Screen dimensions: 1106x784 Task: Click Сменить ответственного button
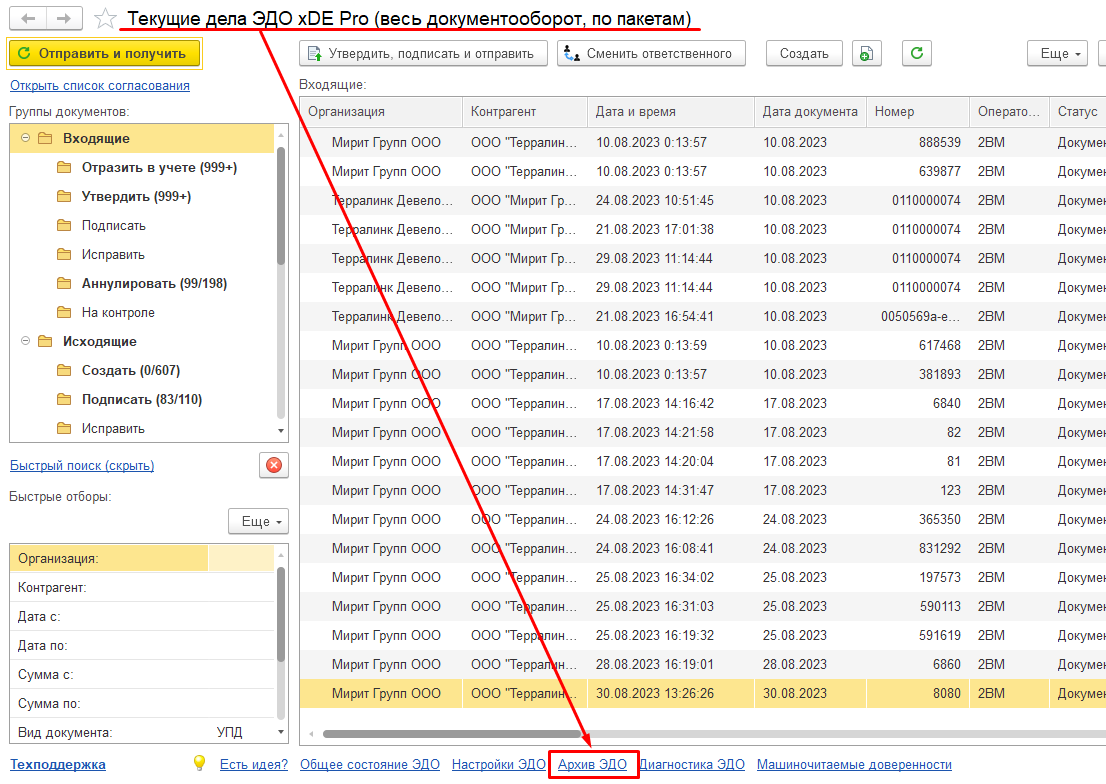coord(651,54)
